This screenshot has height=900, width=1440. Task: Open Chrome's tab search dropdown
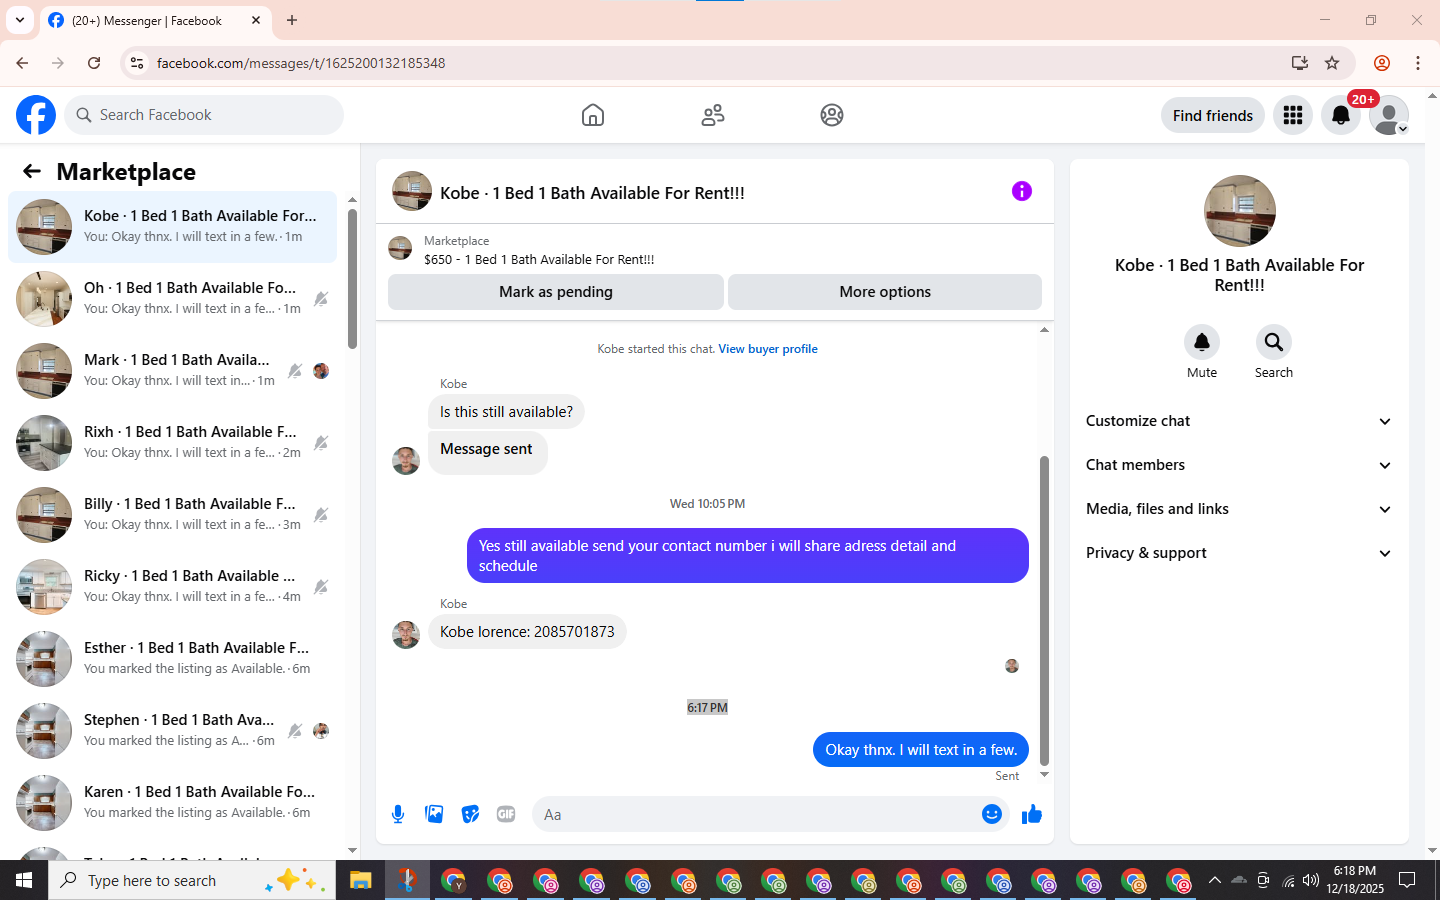click(x=20, y=20)
